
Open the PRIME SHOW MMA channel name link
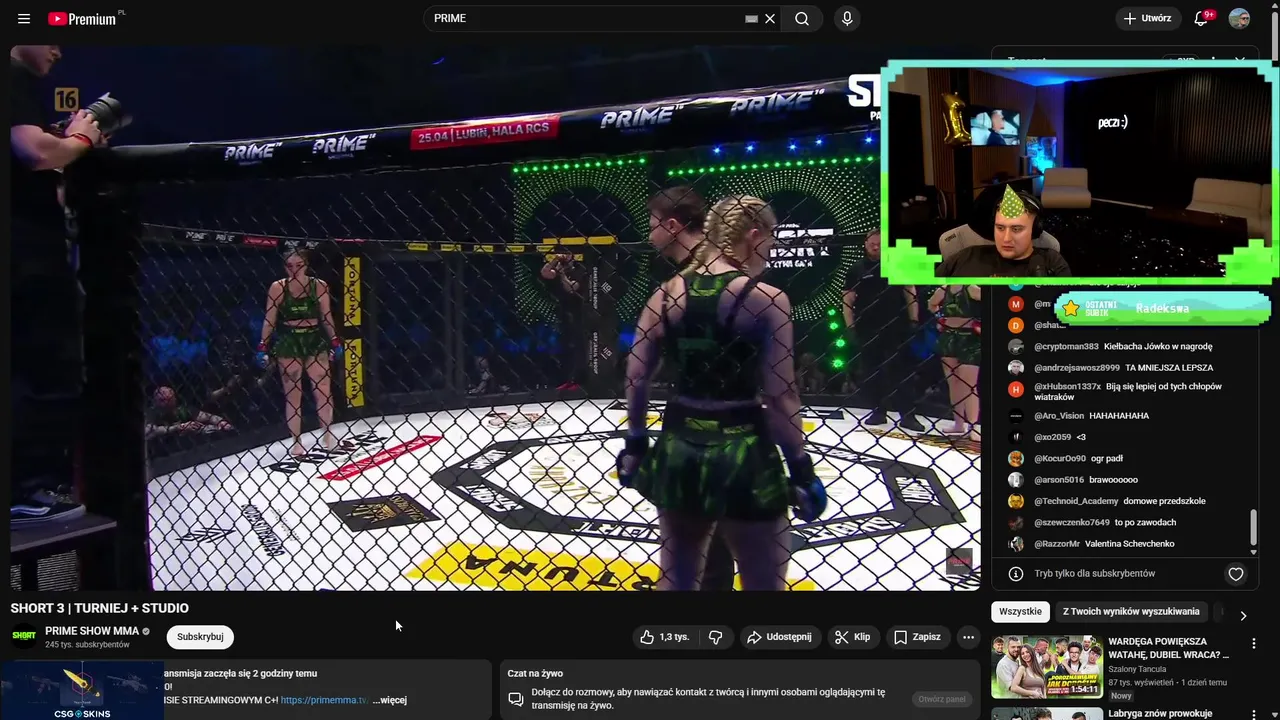(92, 632)
